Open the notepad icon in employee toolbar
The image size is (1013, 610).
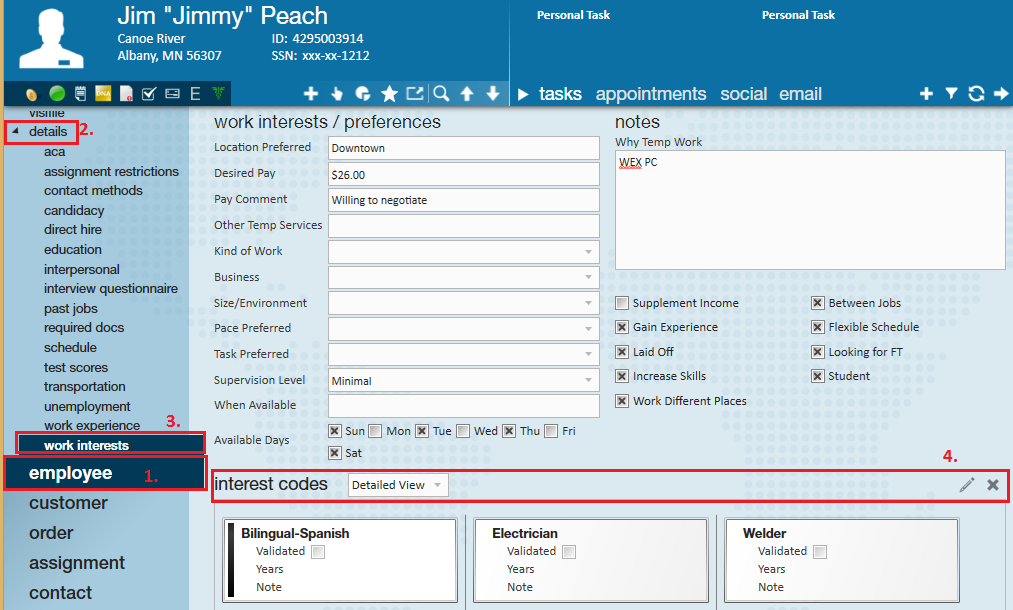[x=80, y=94]
